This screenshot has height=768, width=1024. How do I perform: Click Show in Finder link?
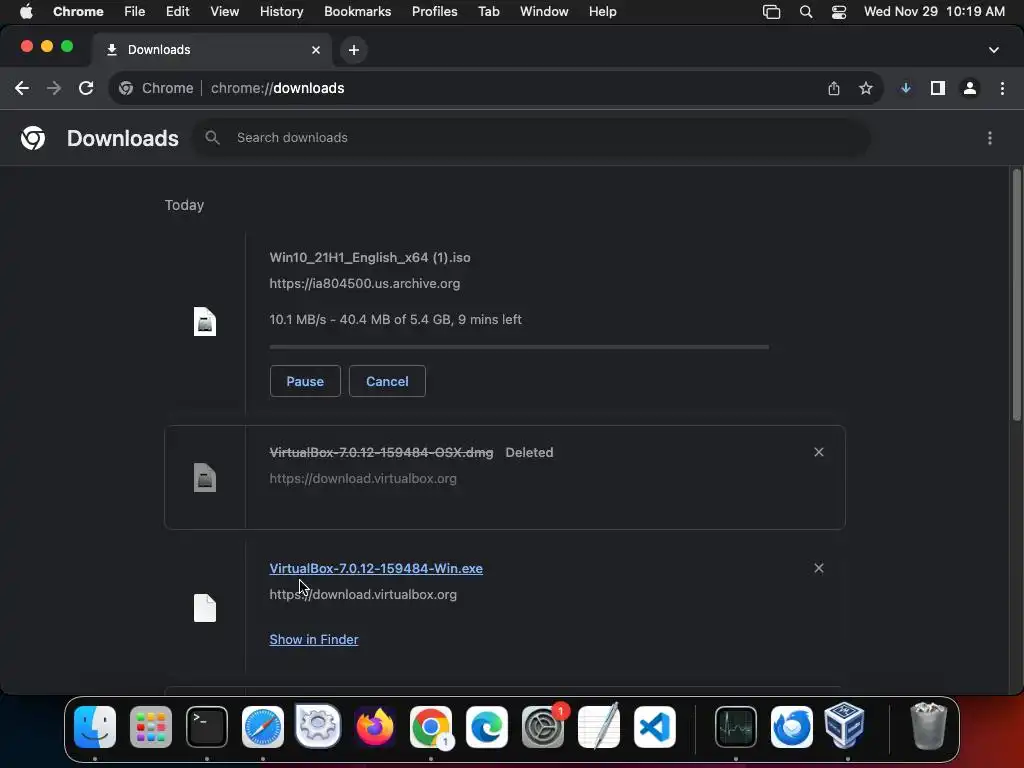[313, 639]
